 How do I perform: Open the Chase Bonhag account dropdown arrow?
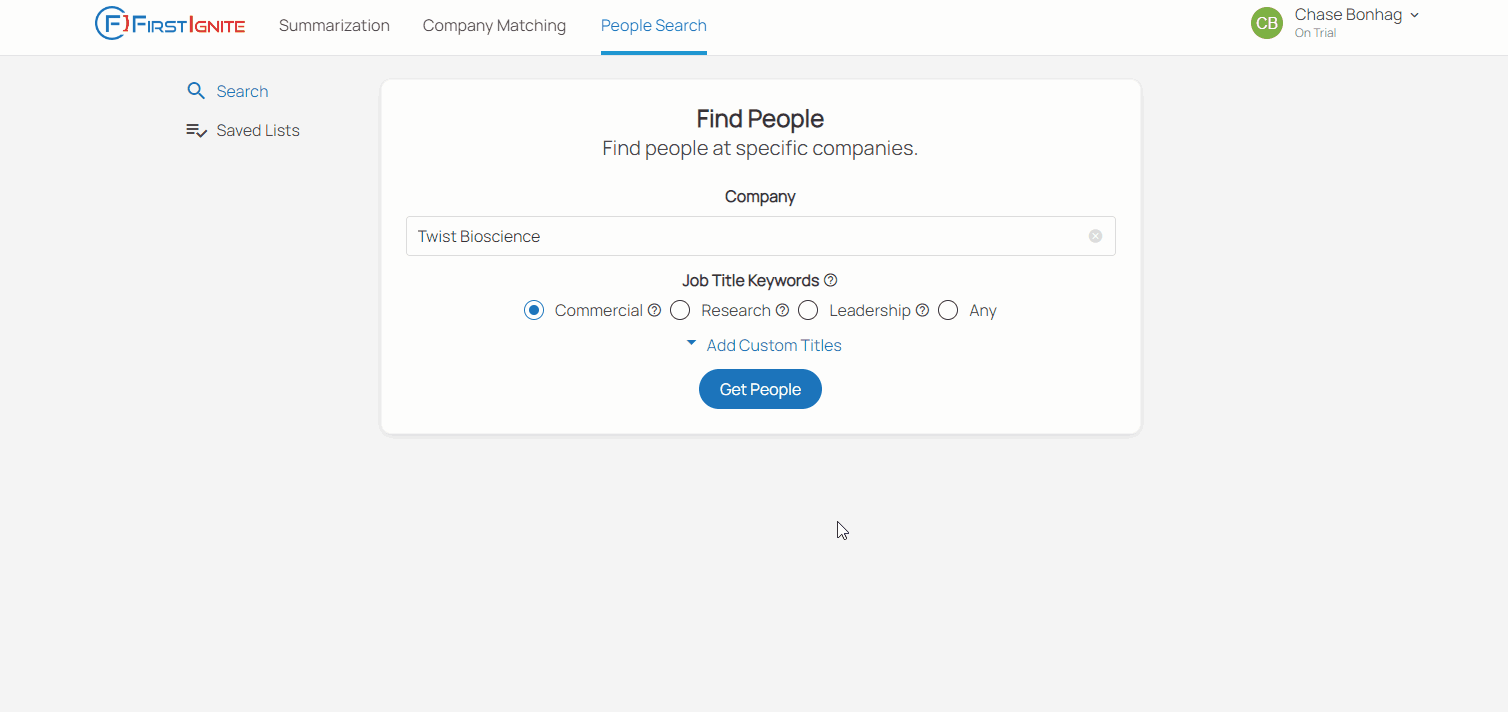[1415, 15]
